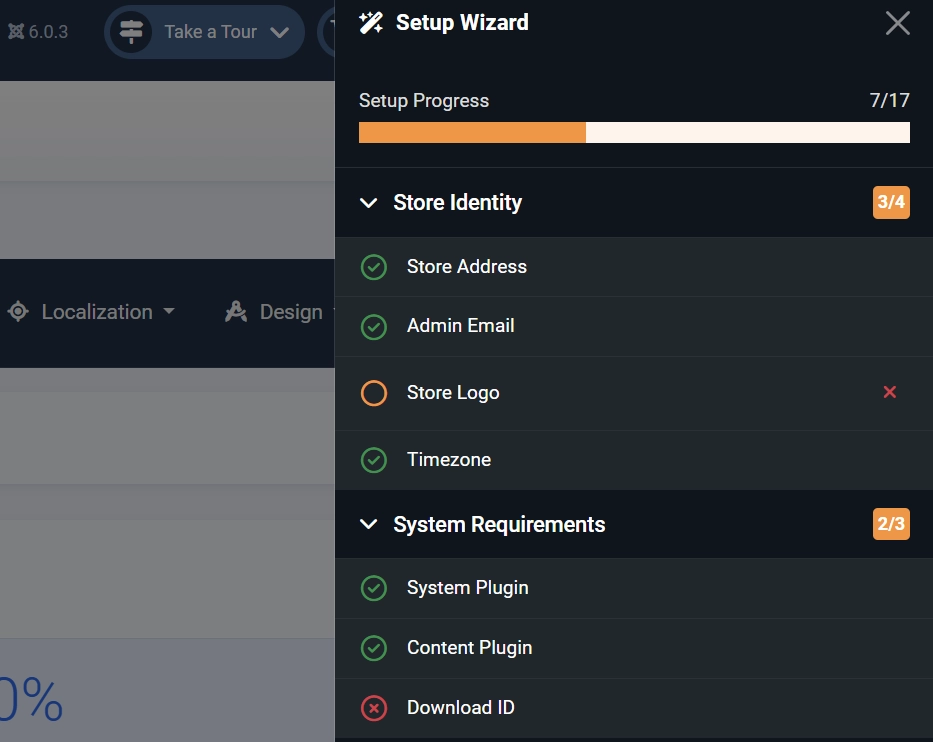Click the Admin Email completed check circle
The image size is (933, 742).
[374, 327]
